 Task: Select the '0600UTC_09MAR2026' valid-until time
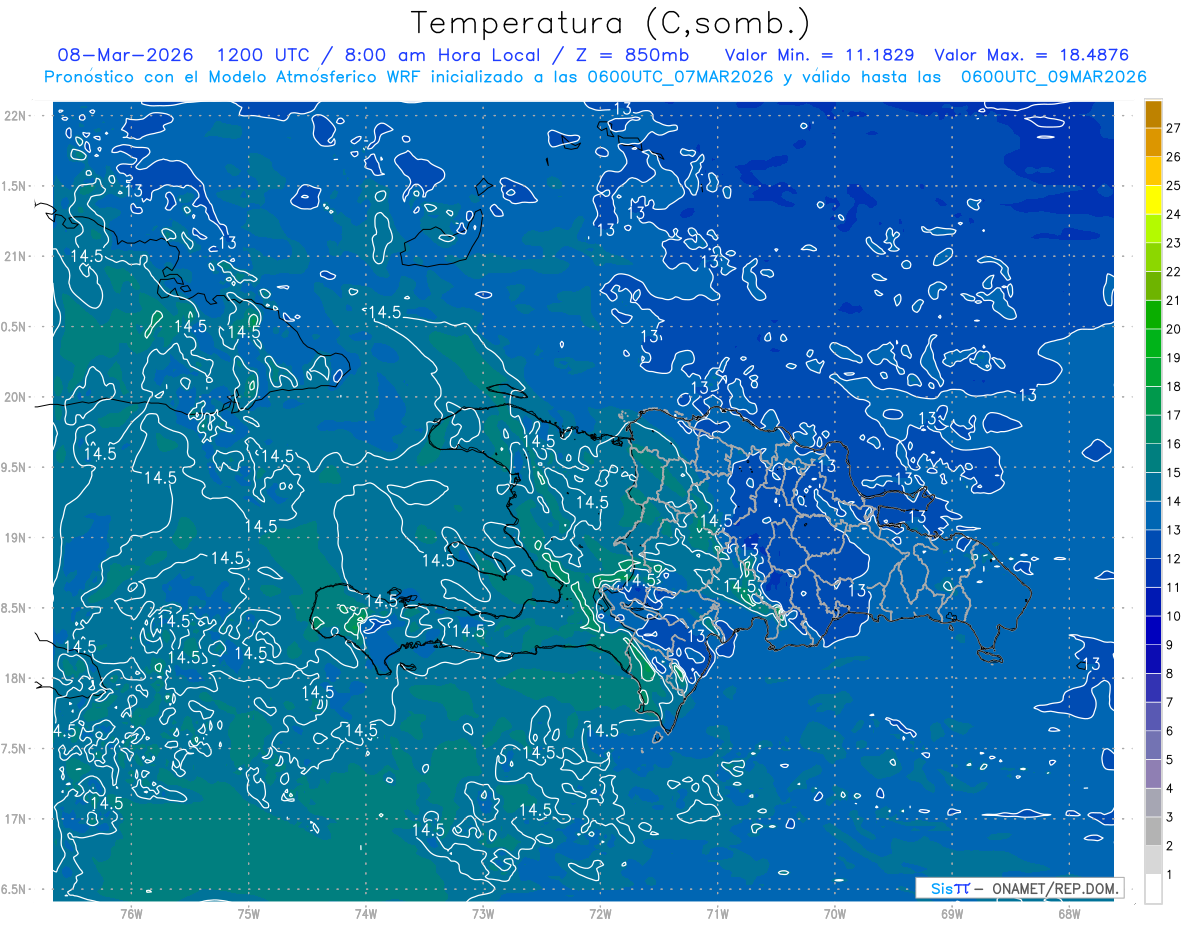[x=1053, y=77]
